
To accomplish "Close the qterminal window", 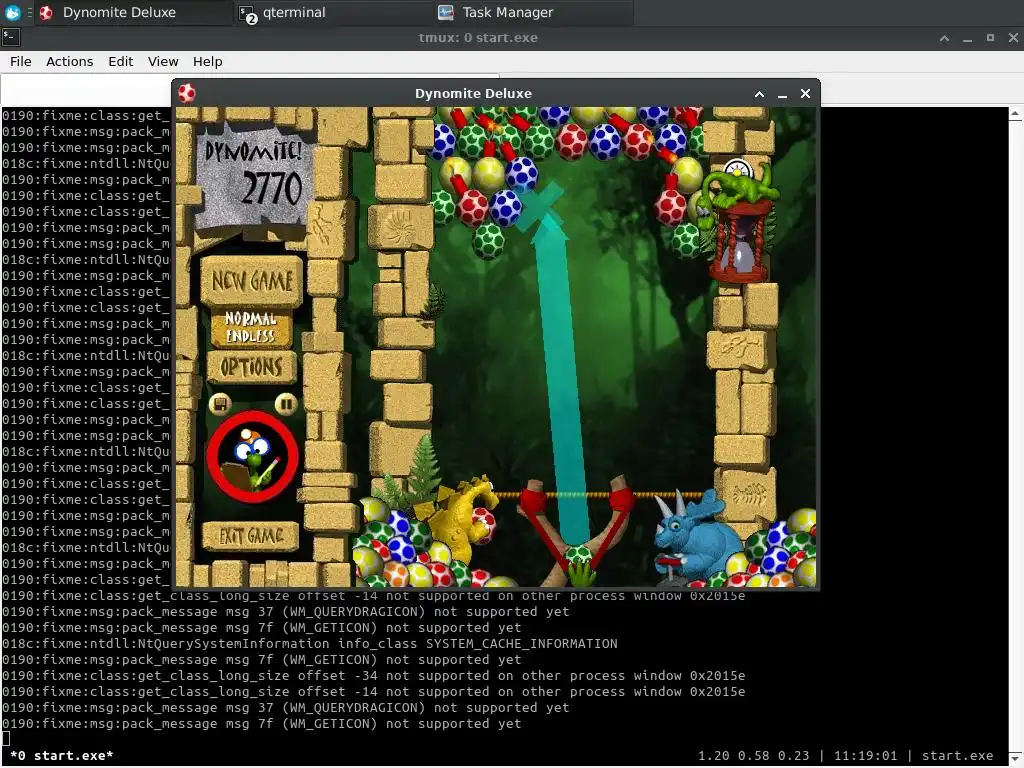I will pyautogui.click(x=1013, y=38).
